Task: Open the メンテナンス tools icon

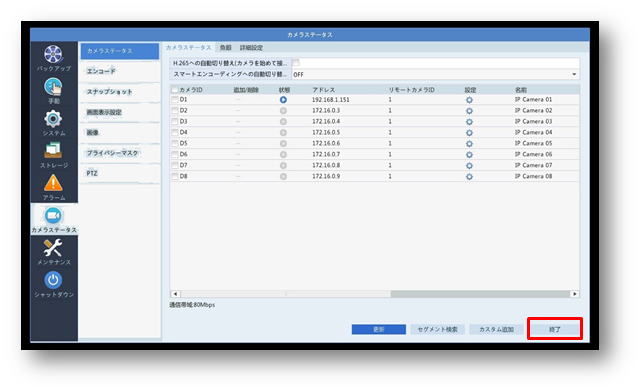Action: click(x=53, y=247)
